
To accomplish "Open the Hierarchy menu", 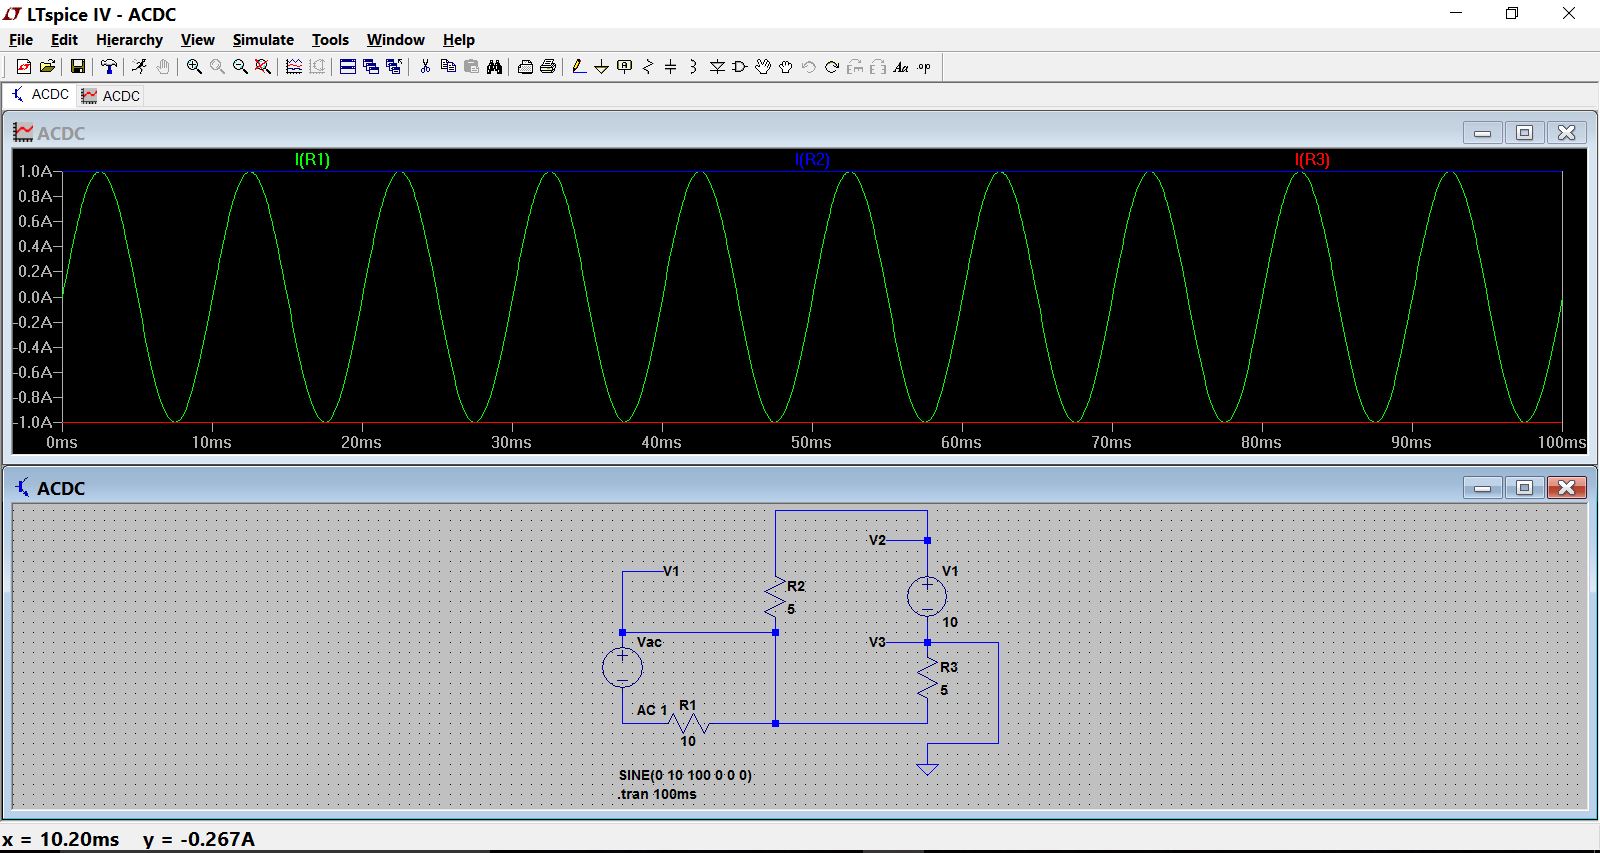I will [x=129, y=40].
